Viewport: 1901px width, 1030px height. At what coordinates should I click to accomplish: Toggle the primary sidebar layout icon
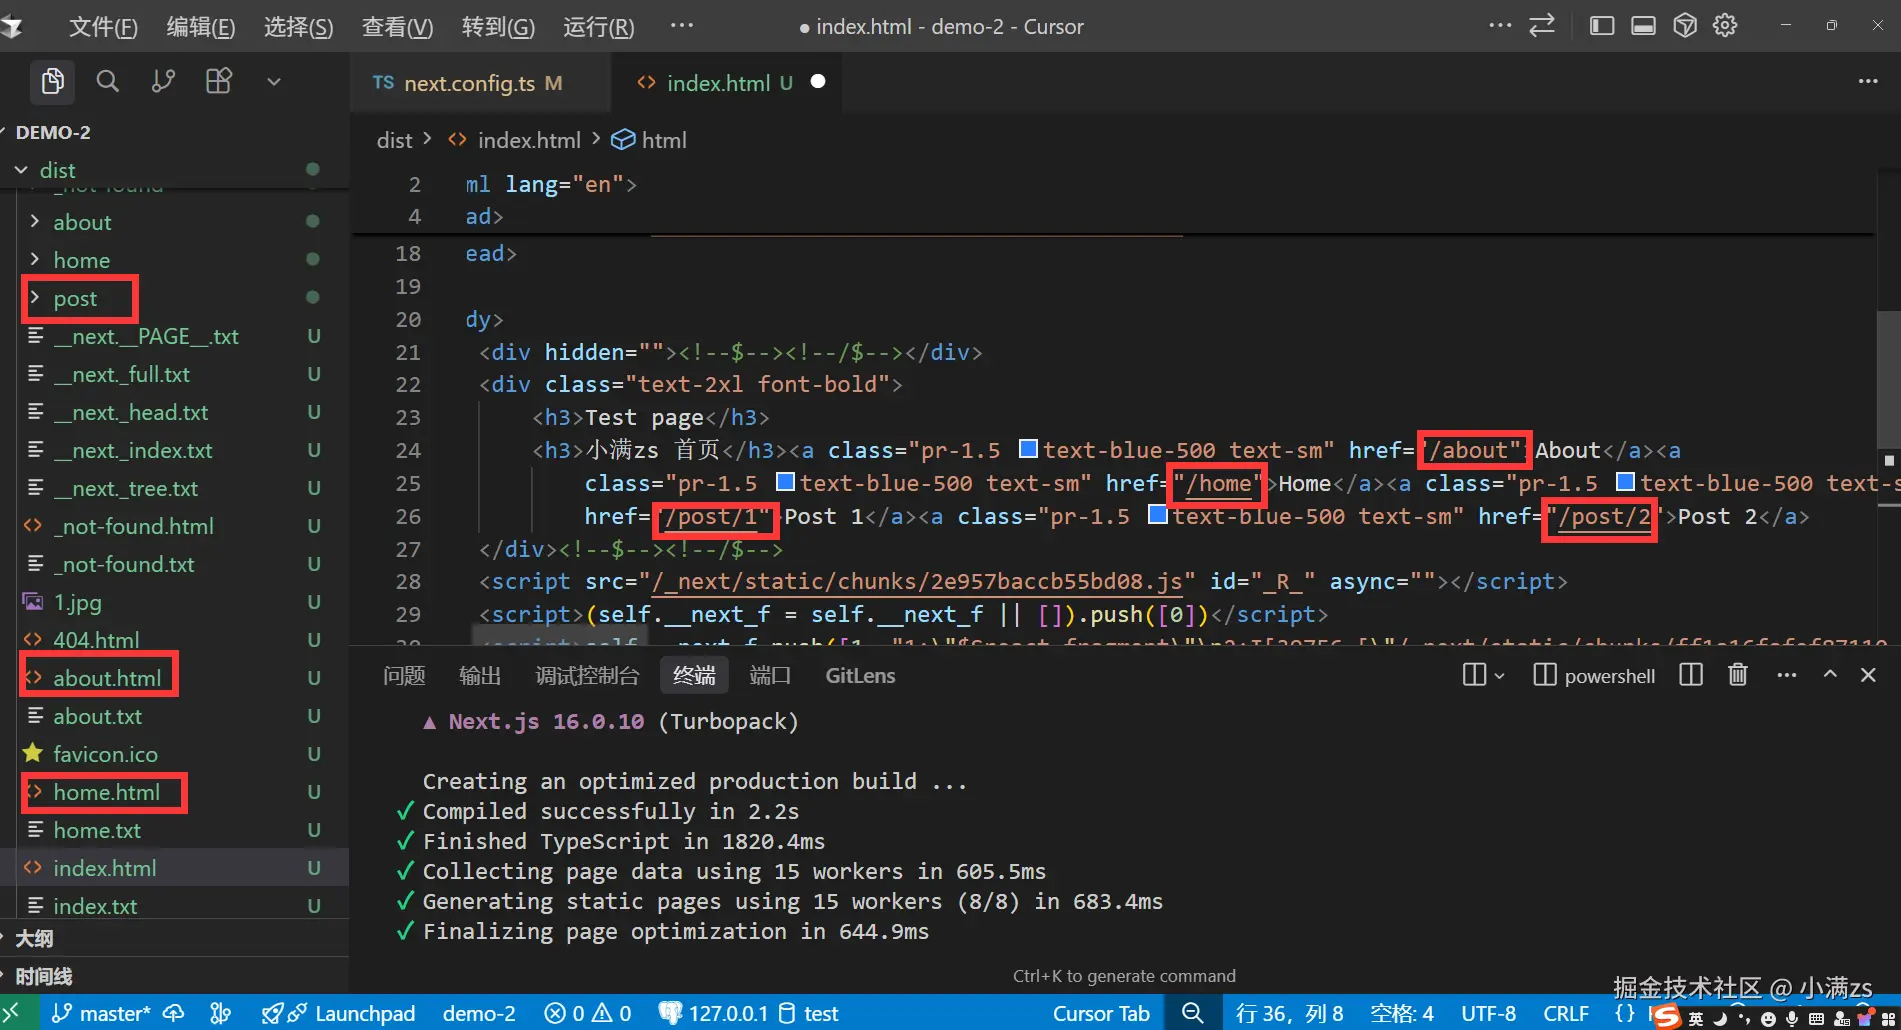tap(1602, 26)
